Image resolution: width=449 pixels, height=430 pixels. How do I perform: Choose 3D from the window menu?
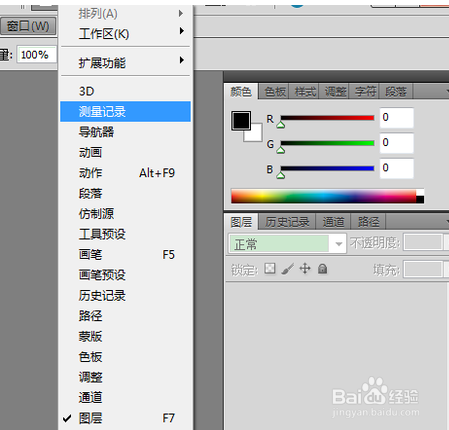click(125, 91)
